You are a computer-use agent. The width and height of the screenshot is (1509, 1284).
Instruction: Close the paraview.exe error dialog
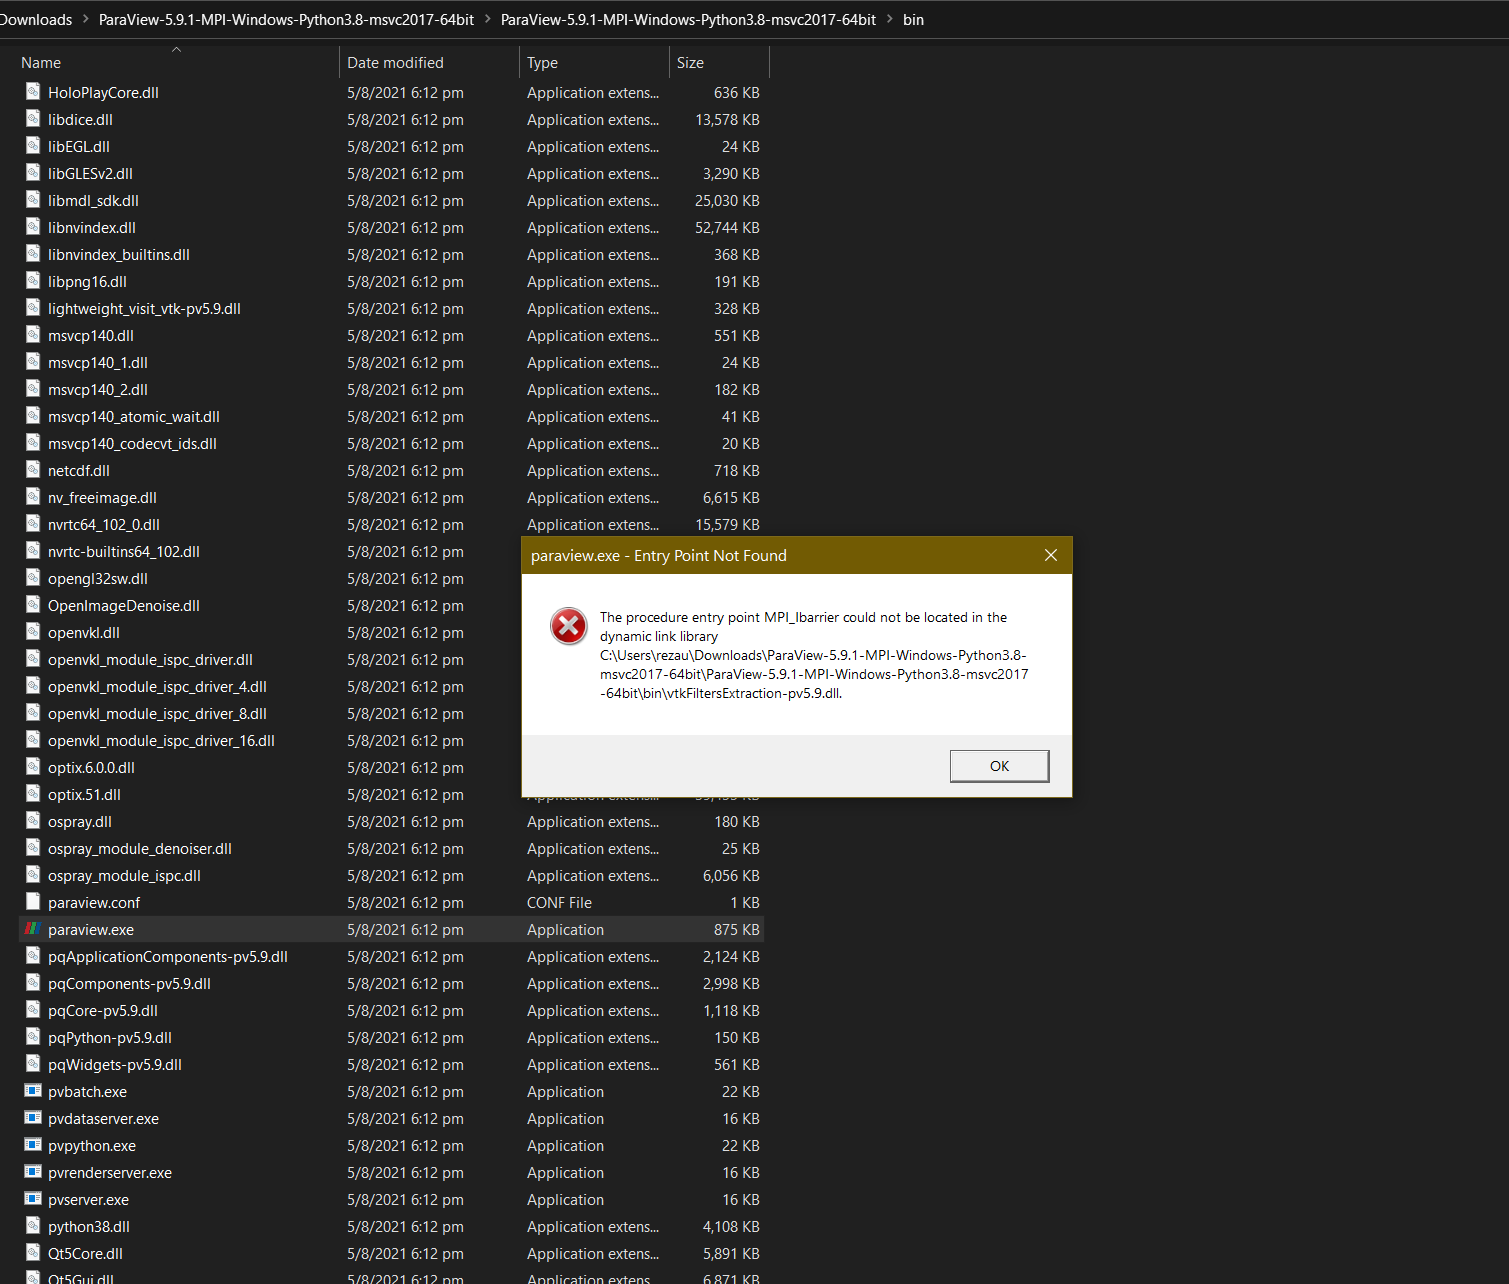(x=1051, y=555)
